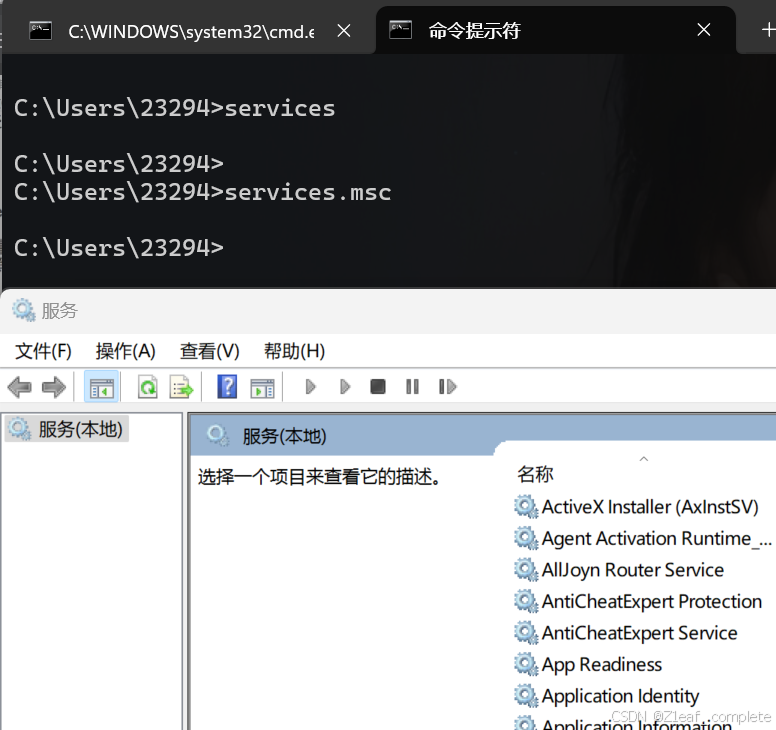776x730 pixels.
Task: Click first Start Service play icon
Action: (310, 387)
